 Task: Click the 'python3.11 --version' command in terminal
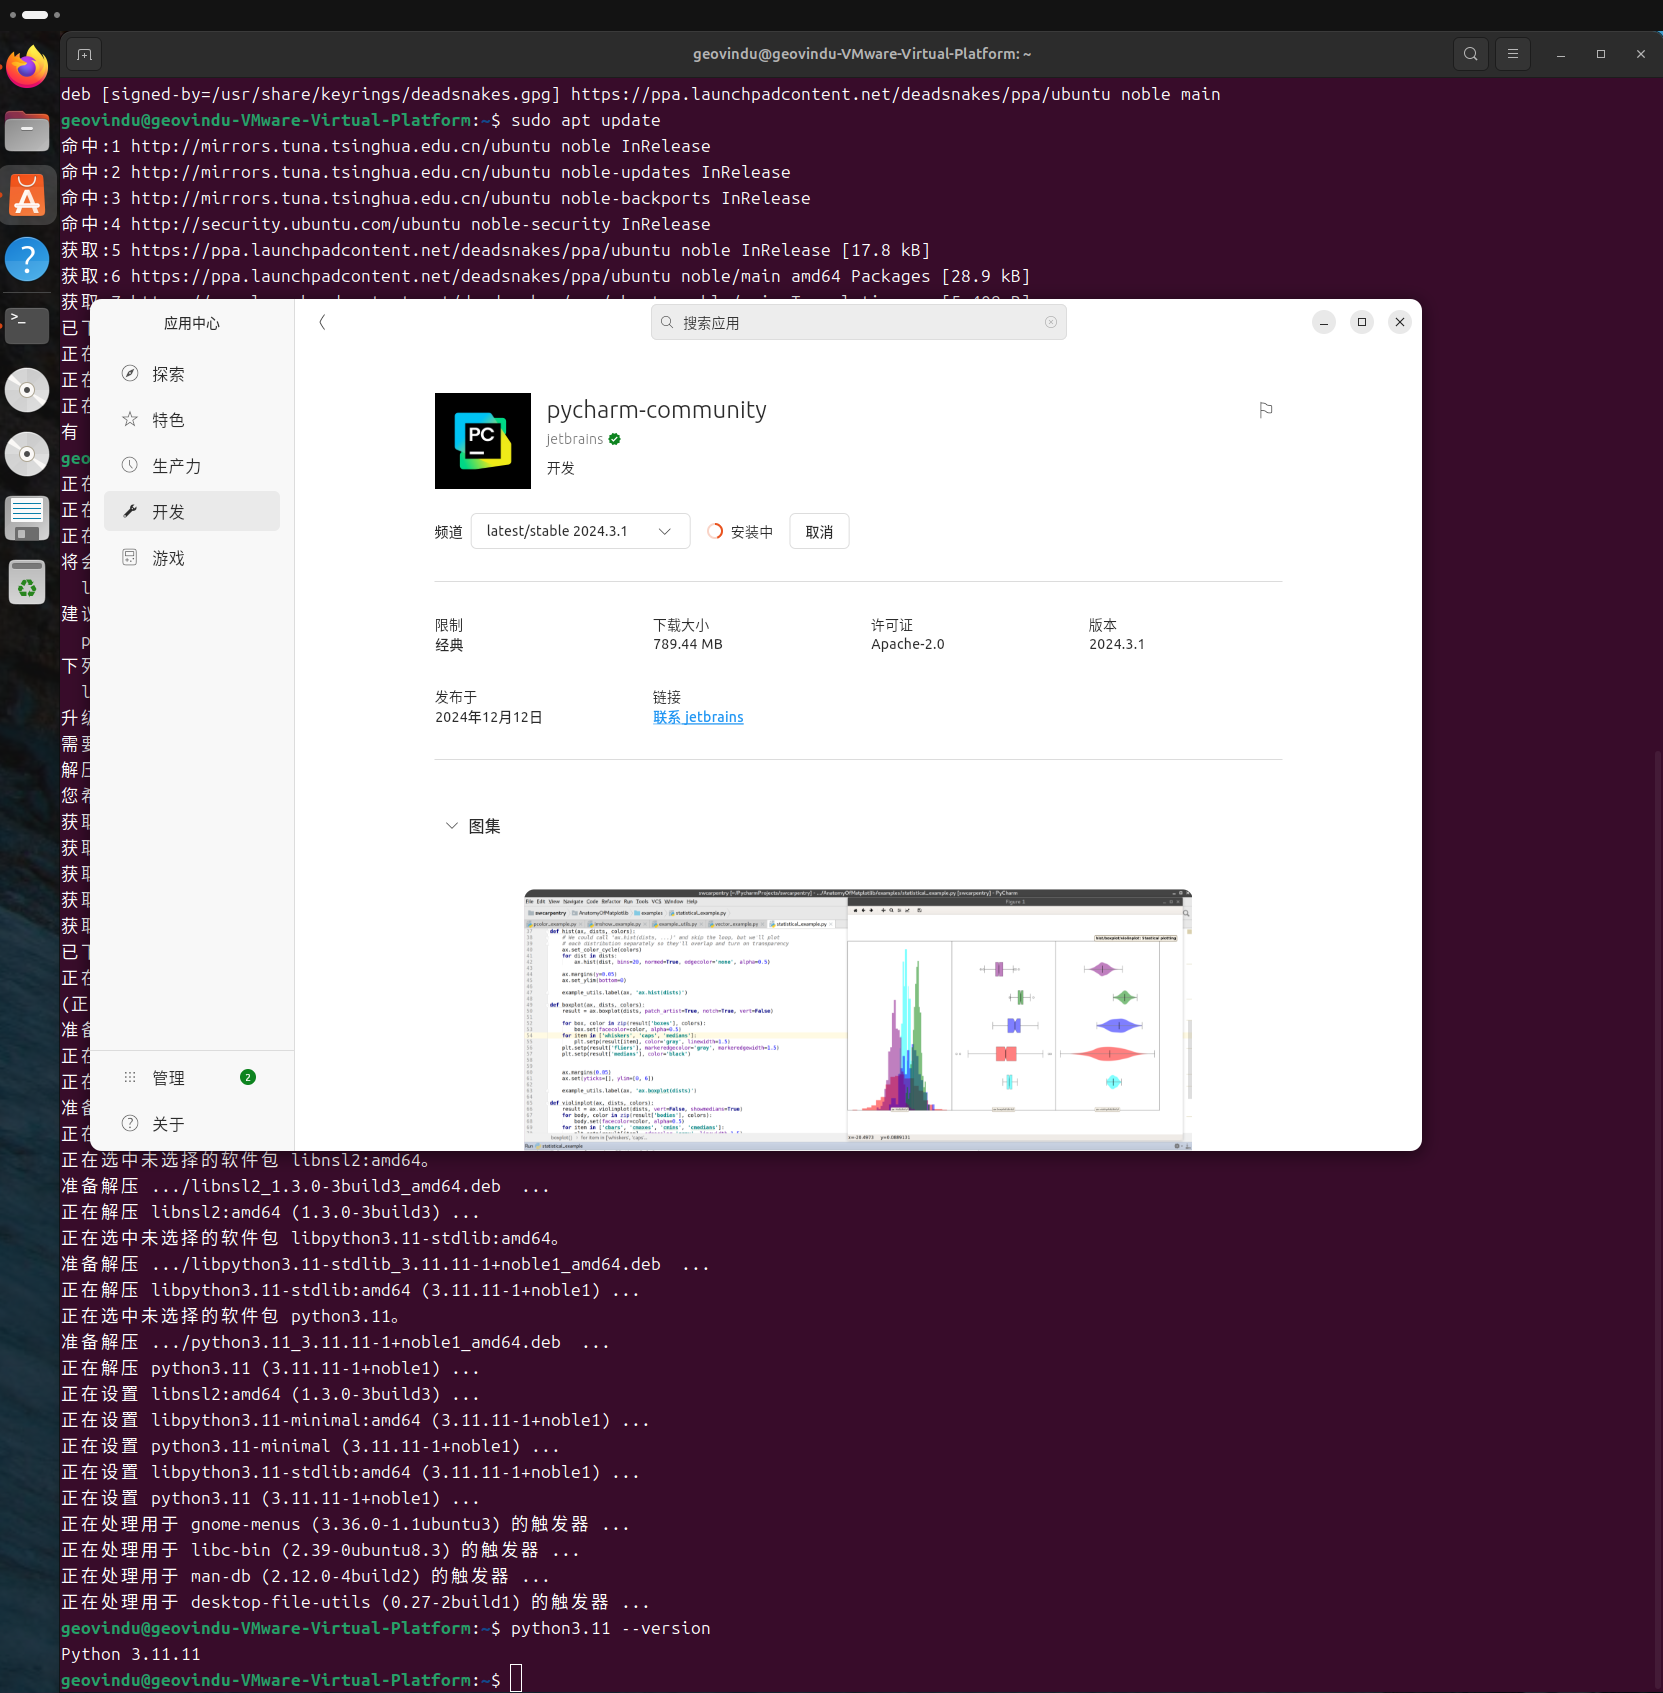click(611, 1628)
